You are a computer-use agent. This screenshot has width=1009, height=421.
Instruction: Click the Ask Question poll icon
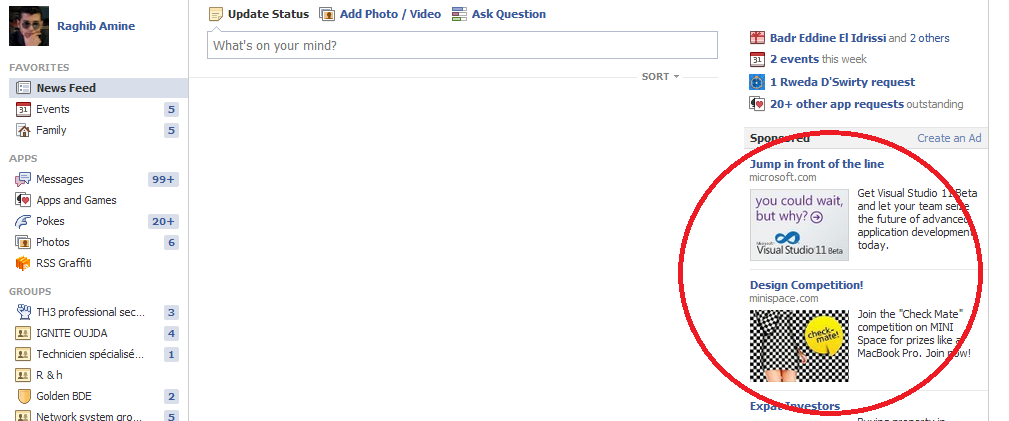point(459,14)
